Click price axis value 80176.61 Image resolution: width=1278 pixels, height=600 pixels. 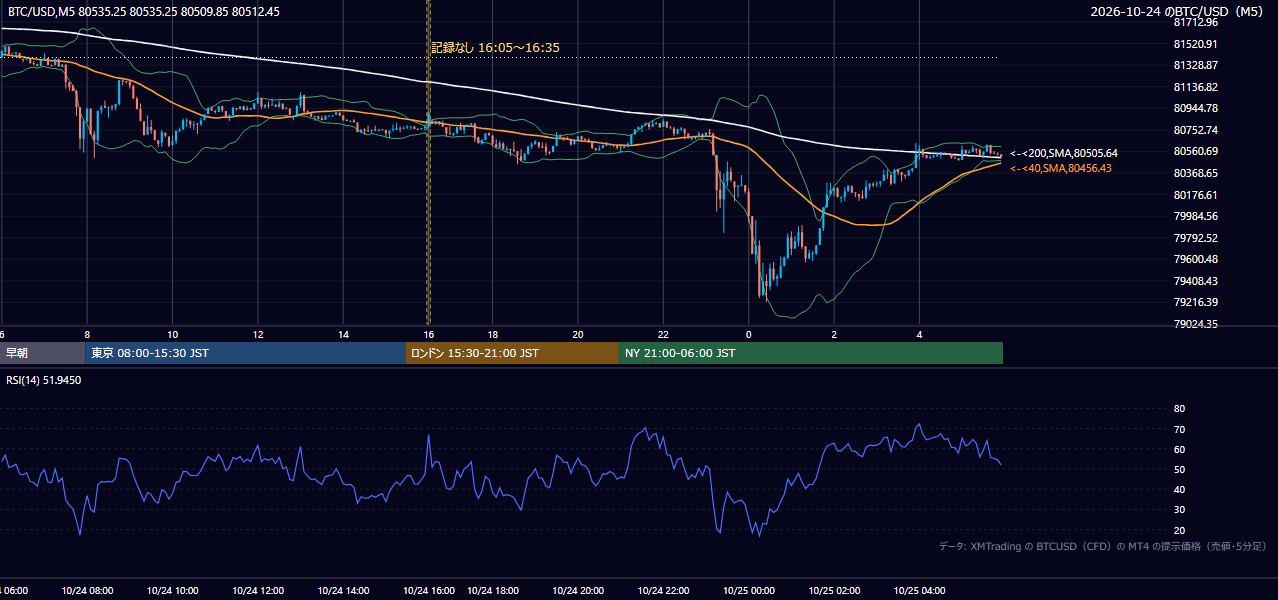[x=1195, y=195]
